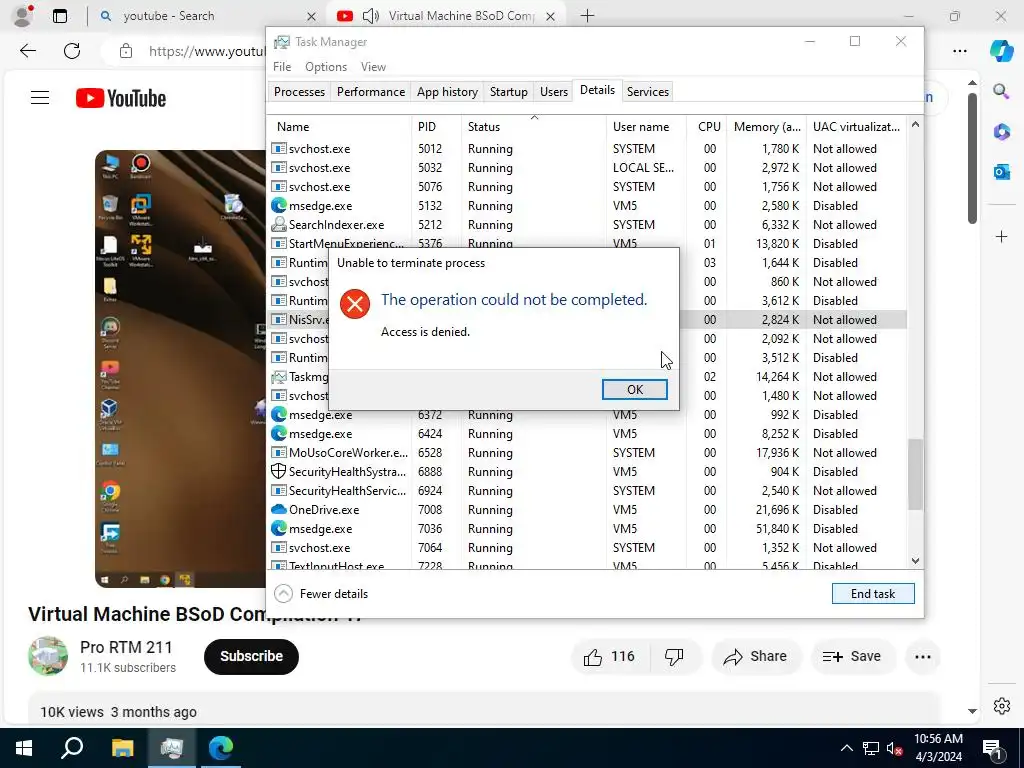Open Edge sidebar settings gear
Viewport: 1024px width, 768px height.
(1001, 706)
